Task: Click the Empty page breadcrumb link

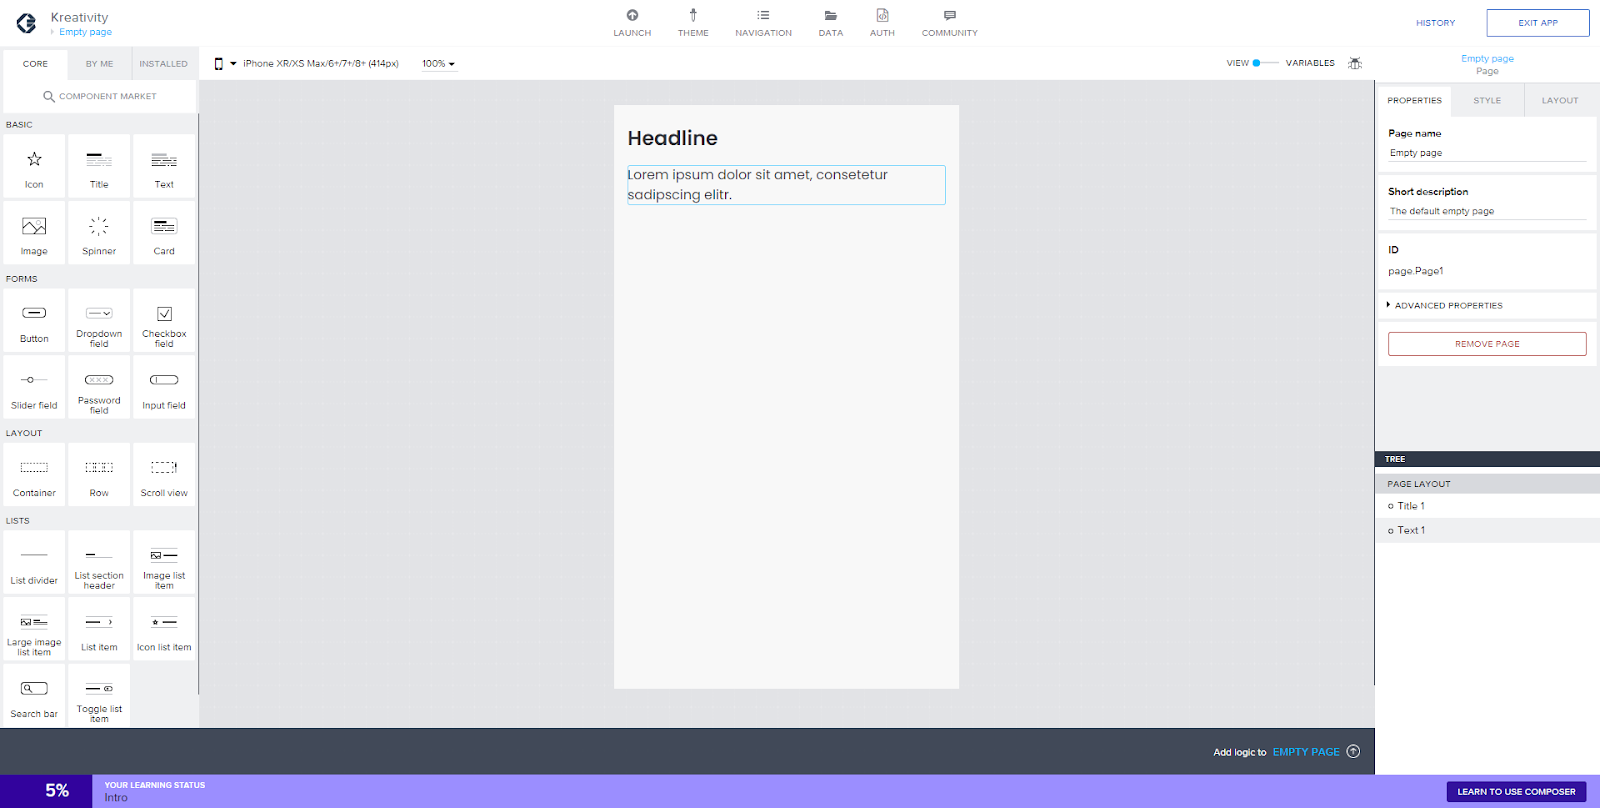Action: 85,32
